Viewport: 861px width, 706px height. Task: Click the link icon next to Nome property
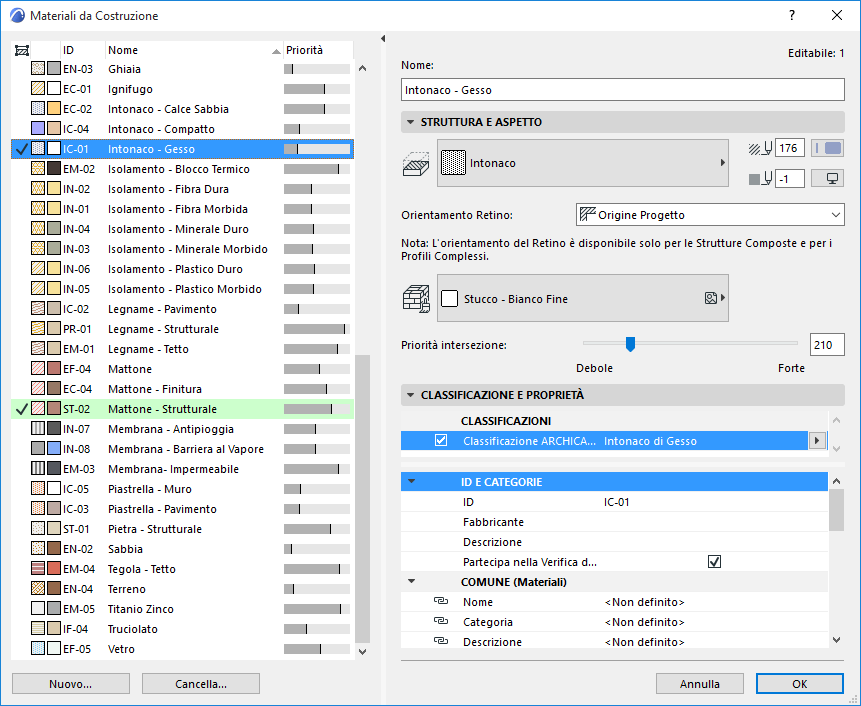[x=441, y=601]
